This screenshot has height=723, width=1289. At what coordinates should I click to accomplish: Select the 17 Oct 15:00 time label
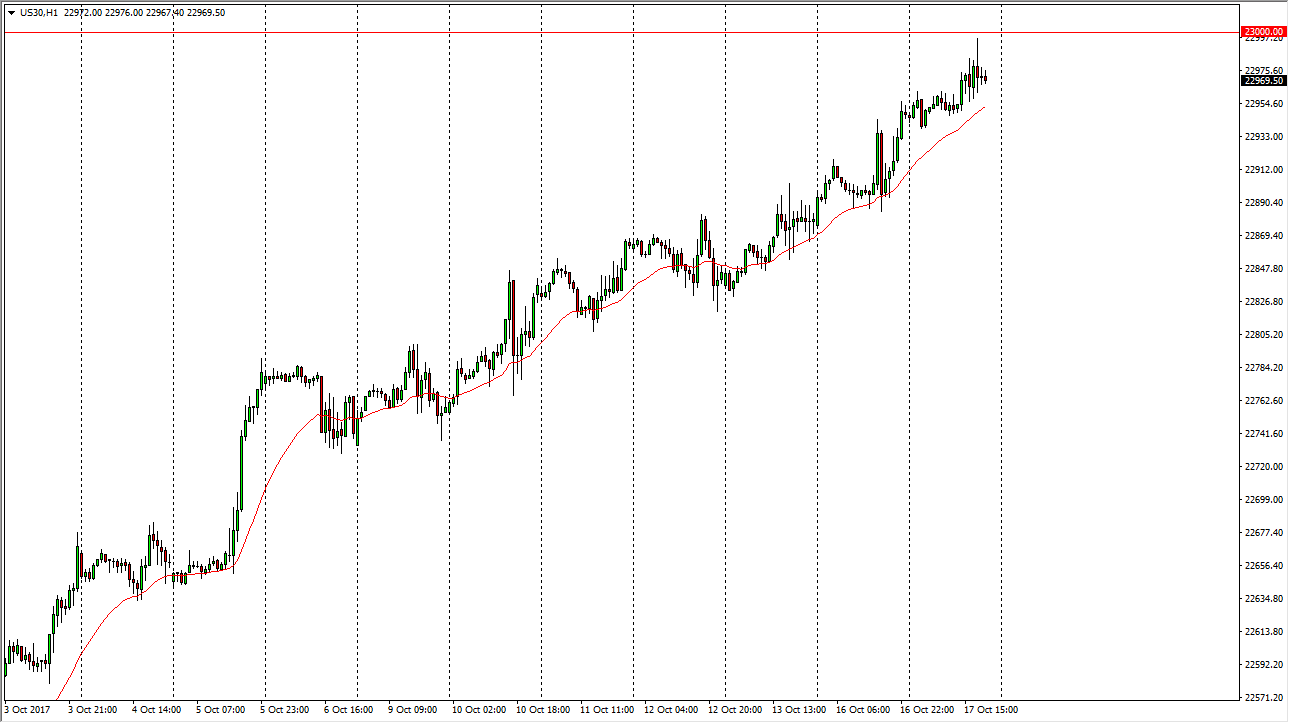991,710
